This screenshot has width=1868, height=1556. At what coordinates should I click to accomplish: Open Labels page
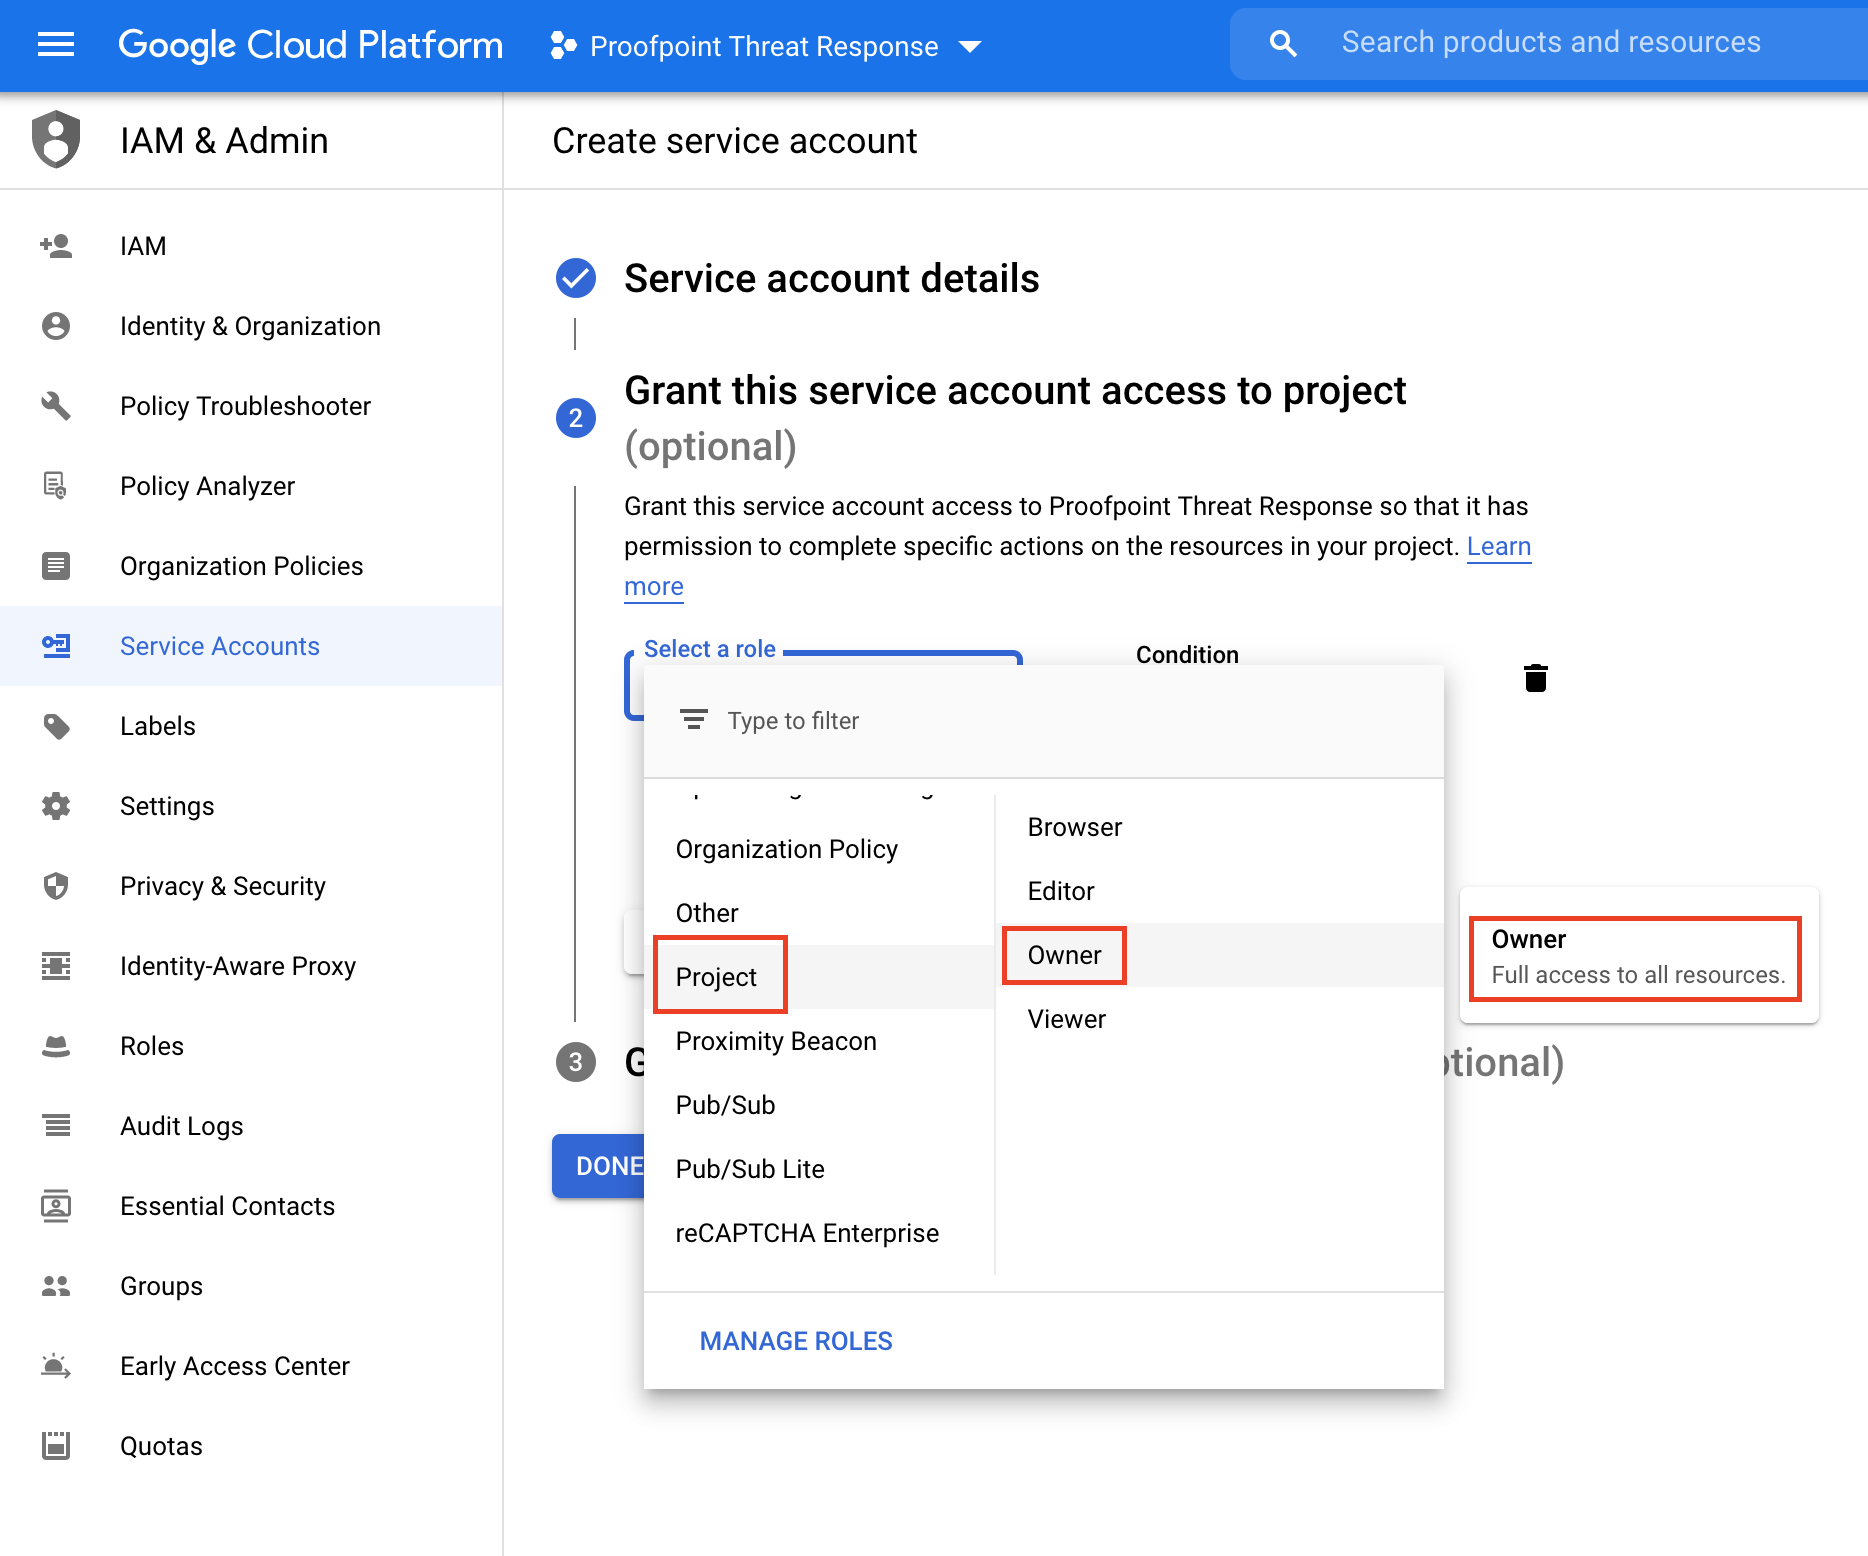[251, 726]
